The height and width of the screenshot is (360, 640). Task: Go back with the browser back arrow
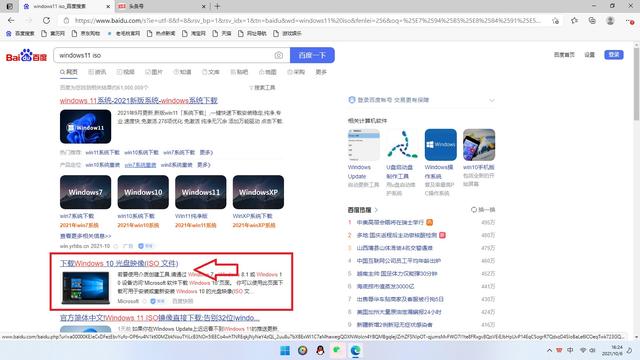pos(11,20)
